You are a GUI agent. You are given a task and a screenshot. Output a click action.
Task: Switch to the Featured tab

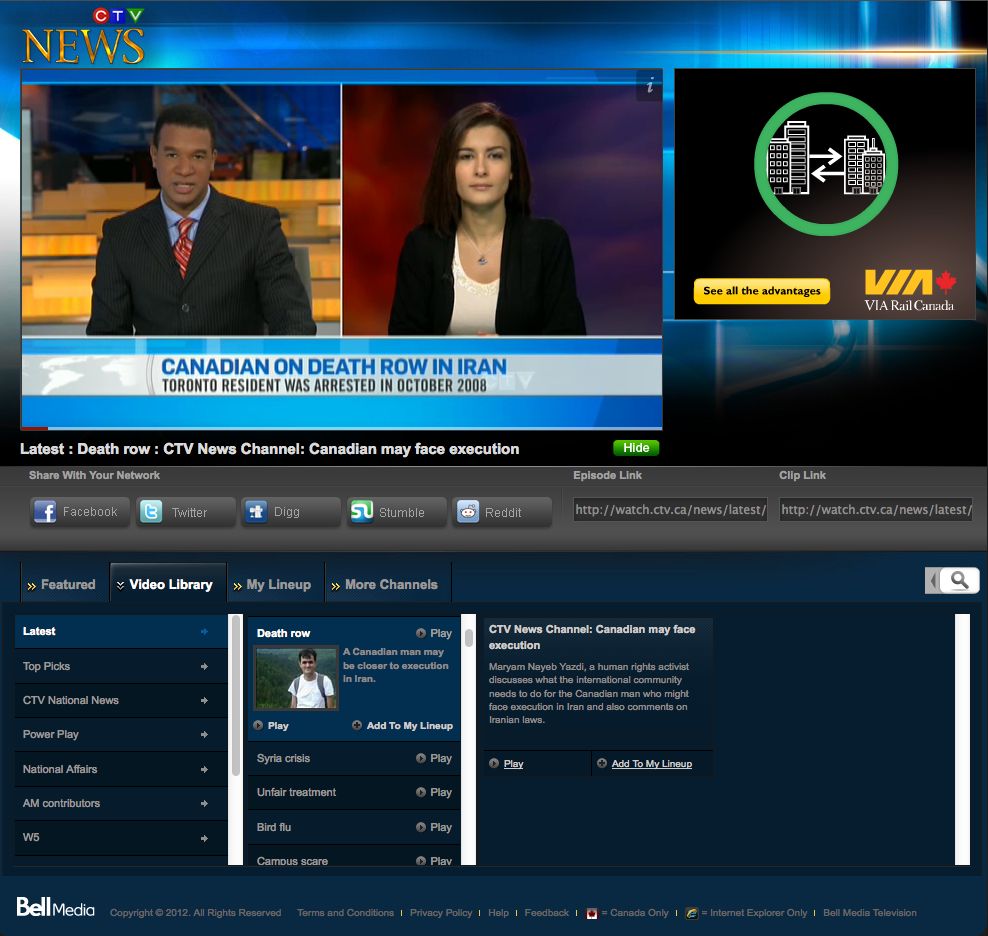pos(61,584)
